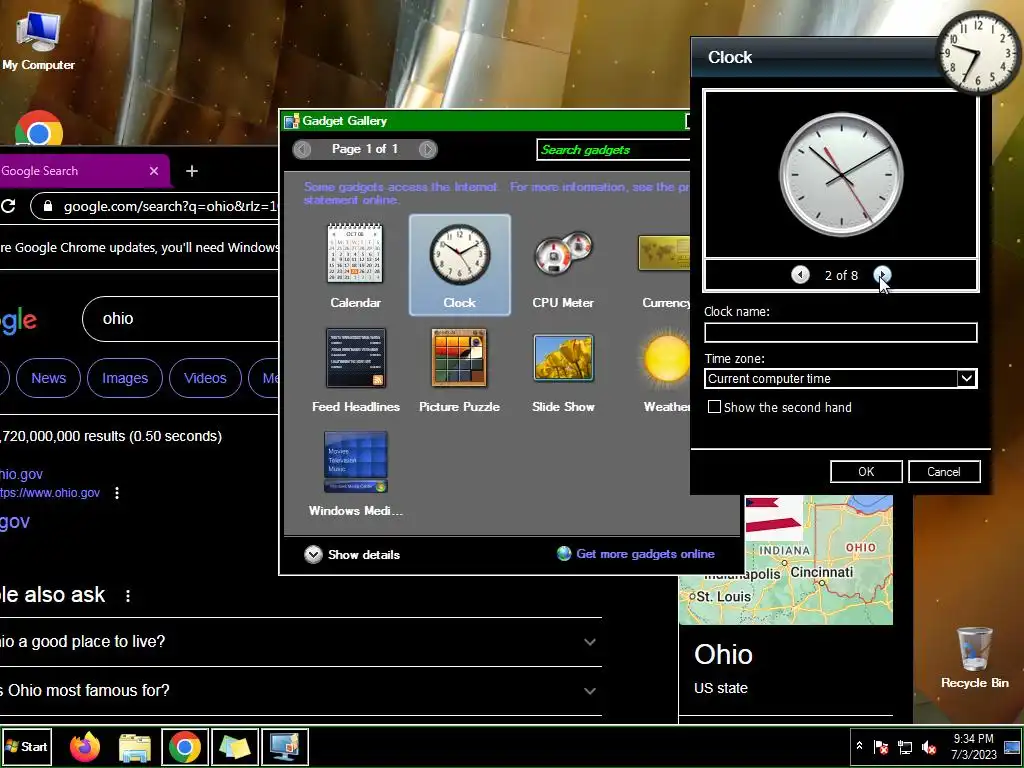1024x768 pixels.
Task: Open Google Chrome desktop shortcut
Action: (x=39, y=127)
